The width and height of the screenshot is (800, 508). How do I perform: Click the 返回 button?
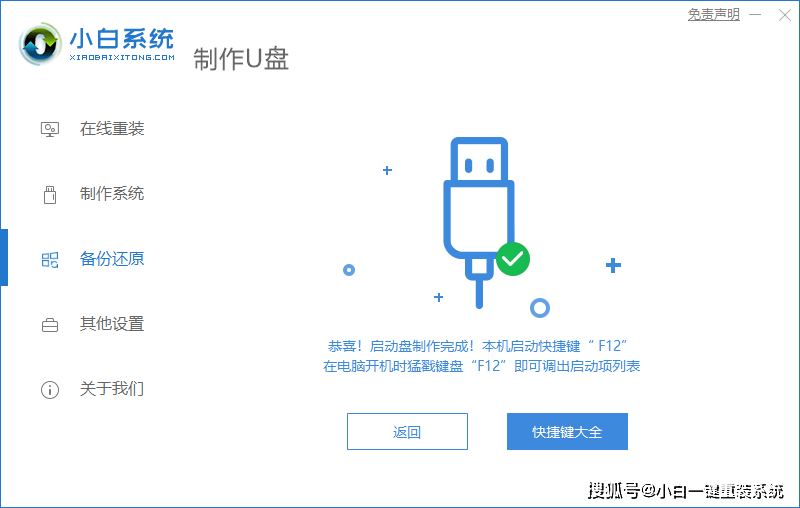point(407,431)
